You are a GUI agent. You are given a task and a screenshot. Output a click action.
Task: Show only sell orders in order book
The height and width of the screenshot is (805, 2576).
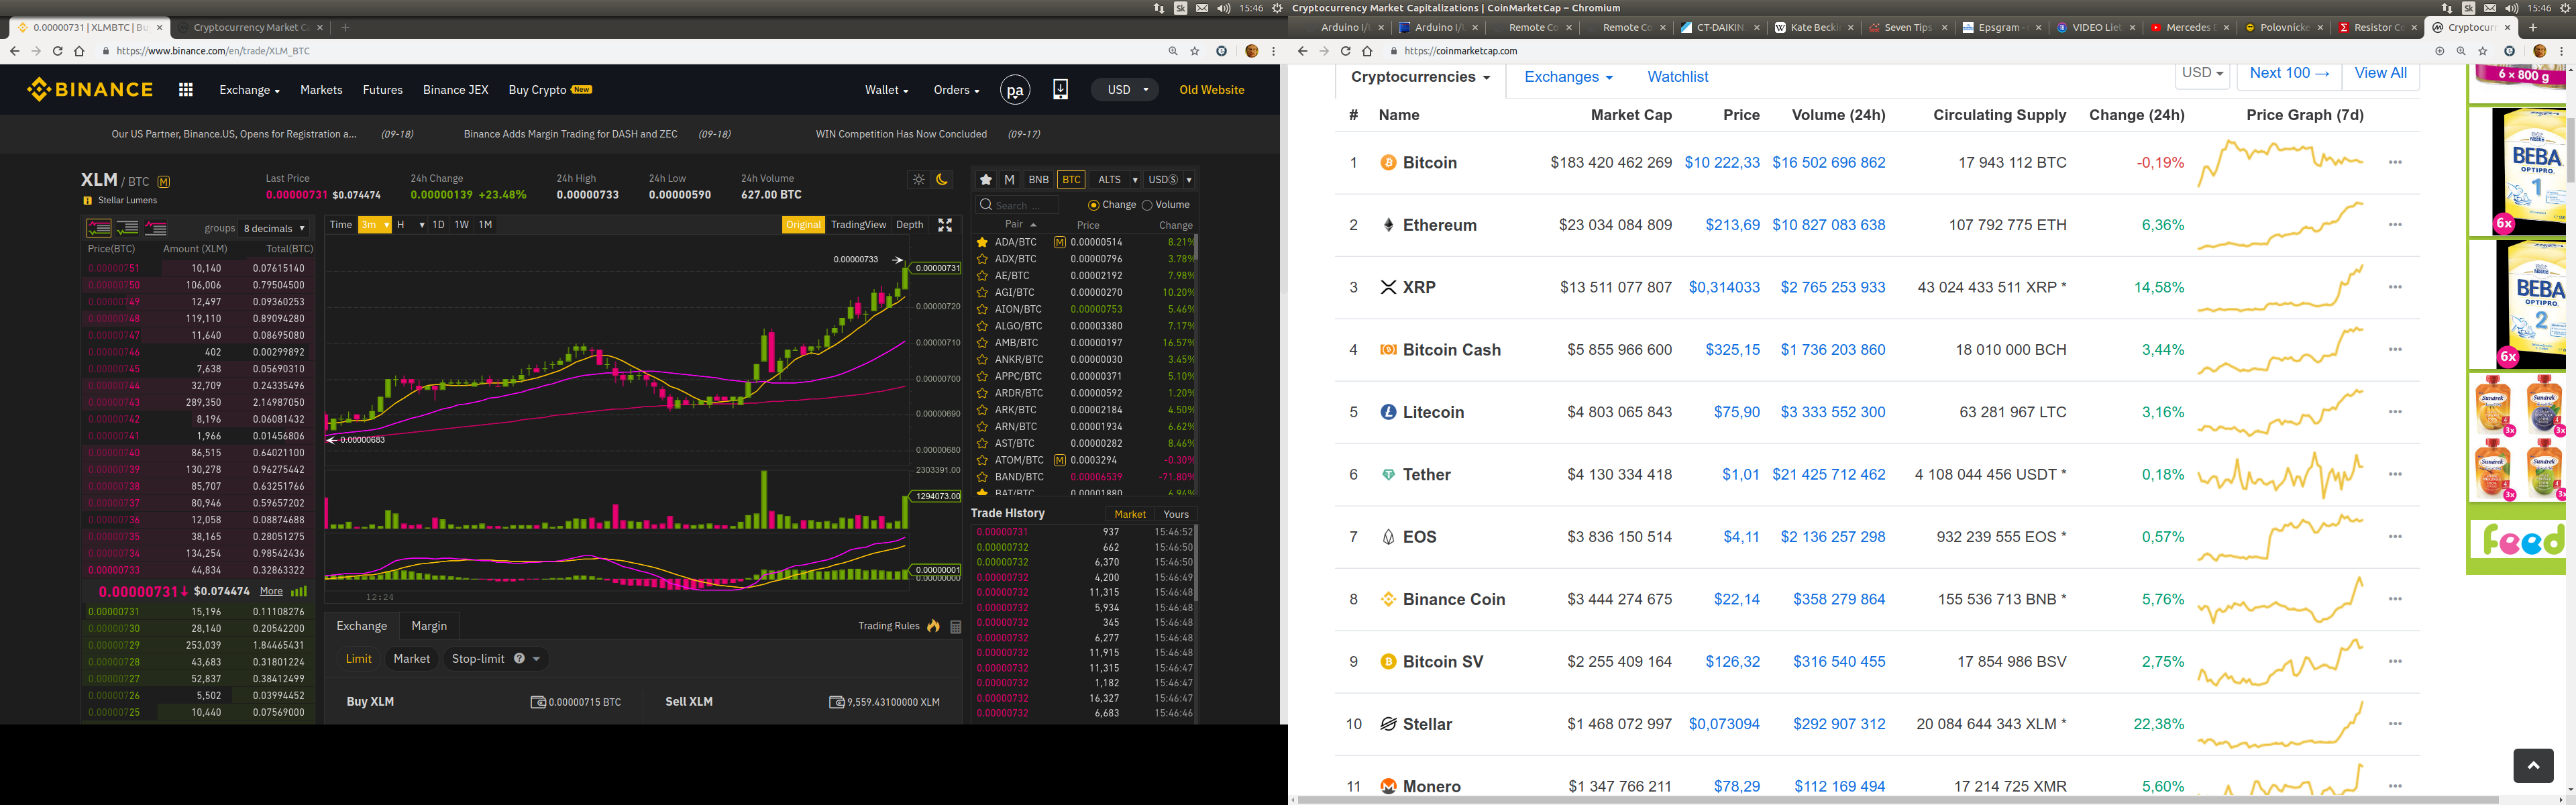(156, 228)
